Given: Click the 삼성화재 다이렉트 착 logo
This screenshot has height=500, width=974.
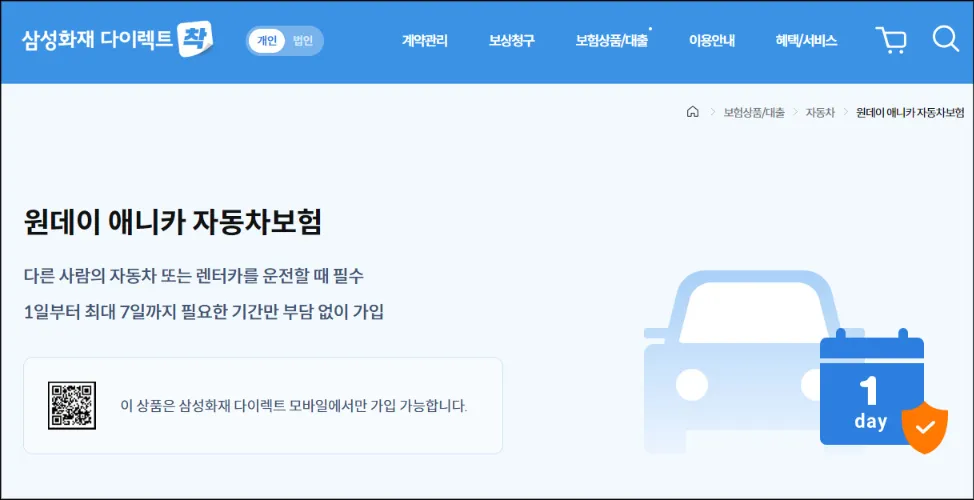Looking at the screenshot, I should pos(117,40).
